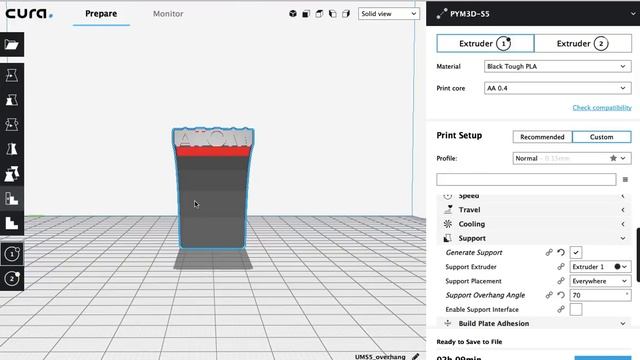
Task: Click the UMS5_overhang job name
Action: 380,357
